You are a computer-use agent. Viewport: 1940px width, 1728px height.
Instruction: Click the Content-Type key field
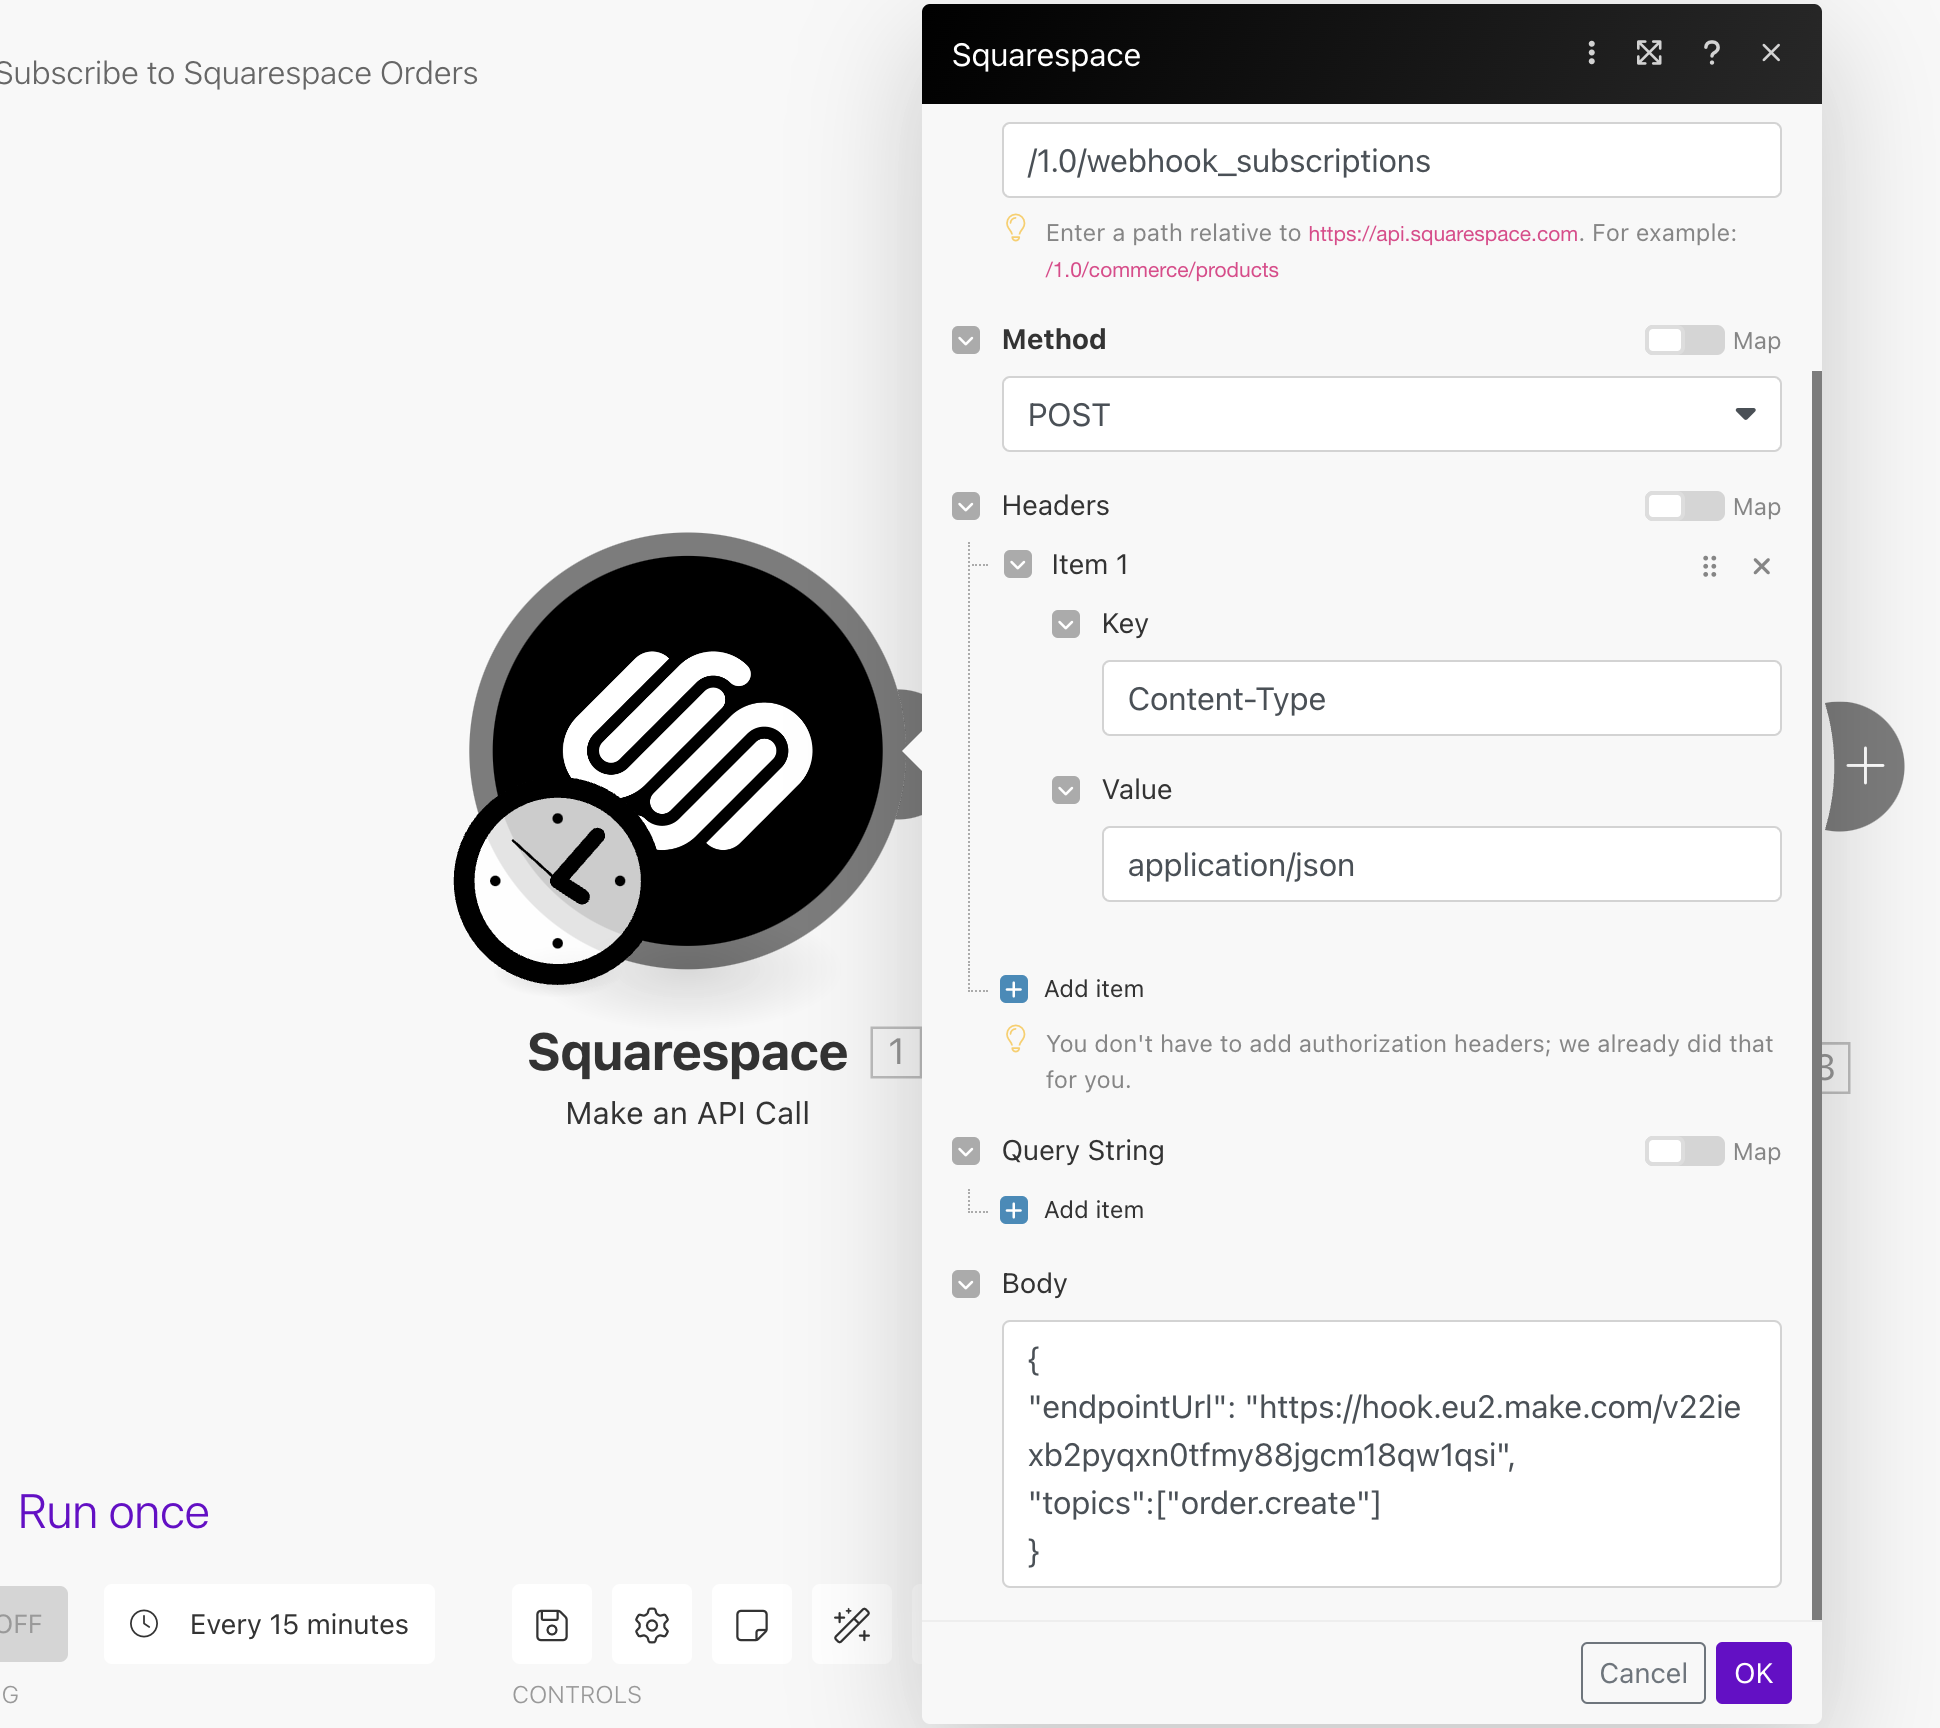tap(1441, 698)
